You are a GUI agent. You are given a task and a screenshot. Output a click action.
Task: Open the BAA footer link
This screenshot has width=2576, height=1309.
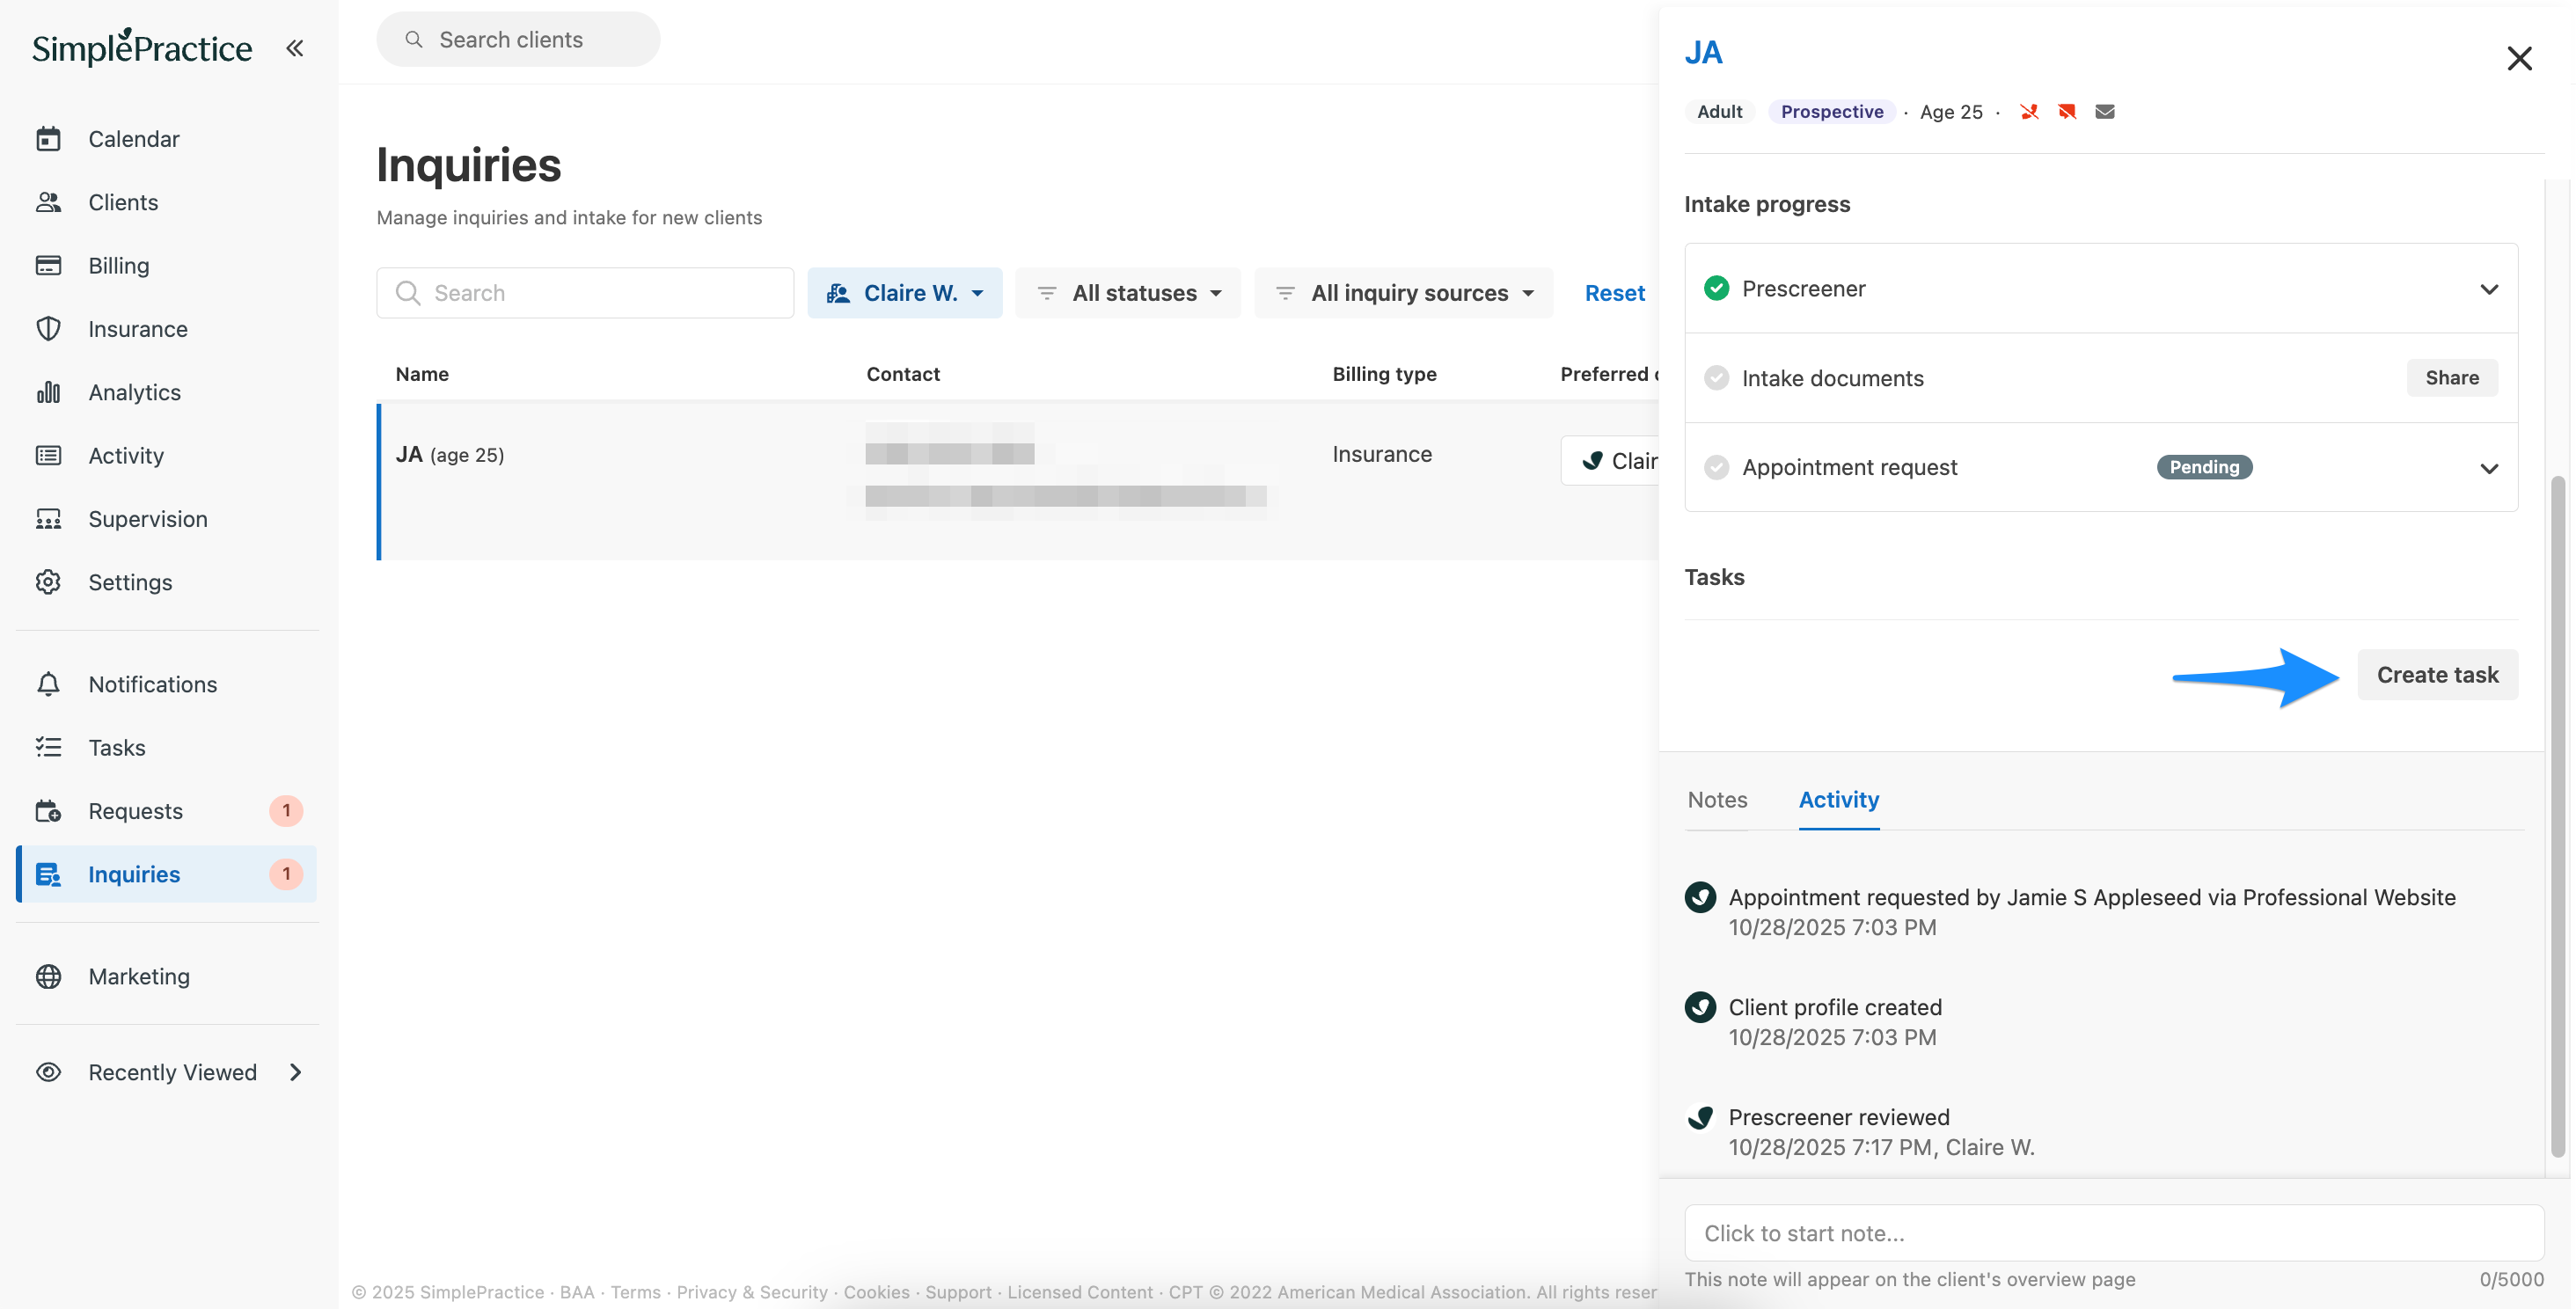point(577,1292)
